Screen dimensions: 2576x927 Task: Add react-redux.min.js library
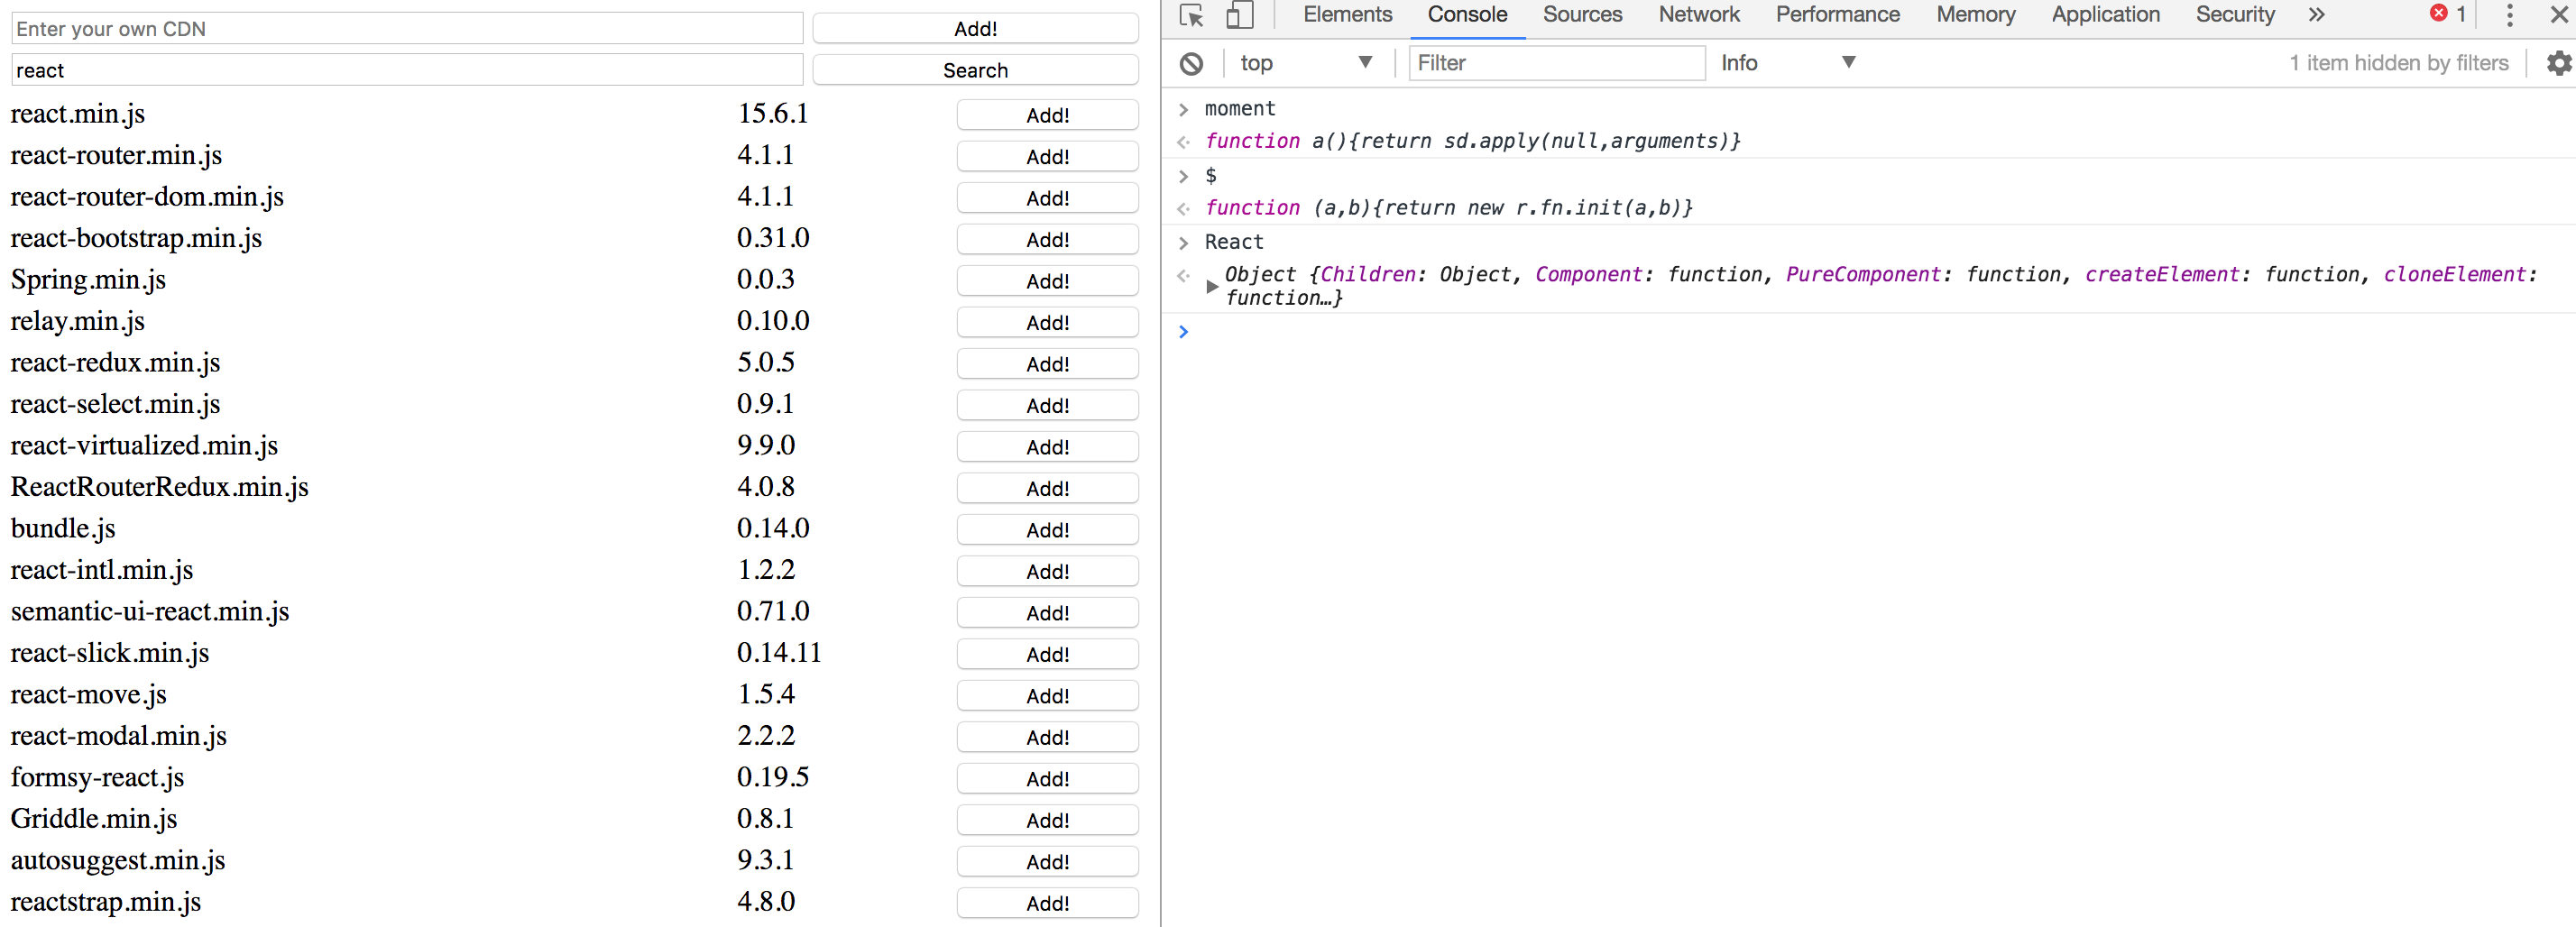[x=1047, y=364]
